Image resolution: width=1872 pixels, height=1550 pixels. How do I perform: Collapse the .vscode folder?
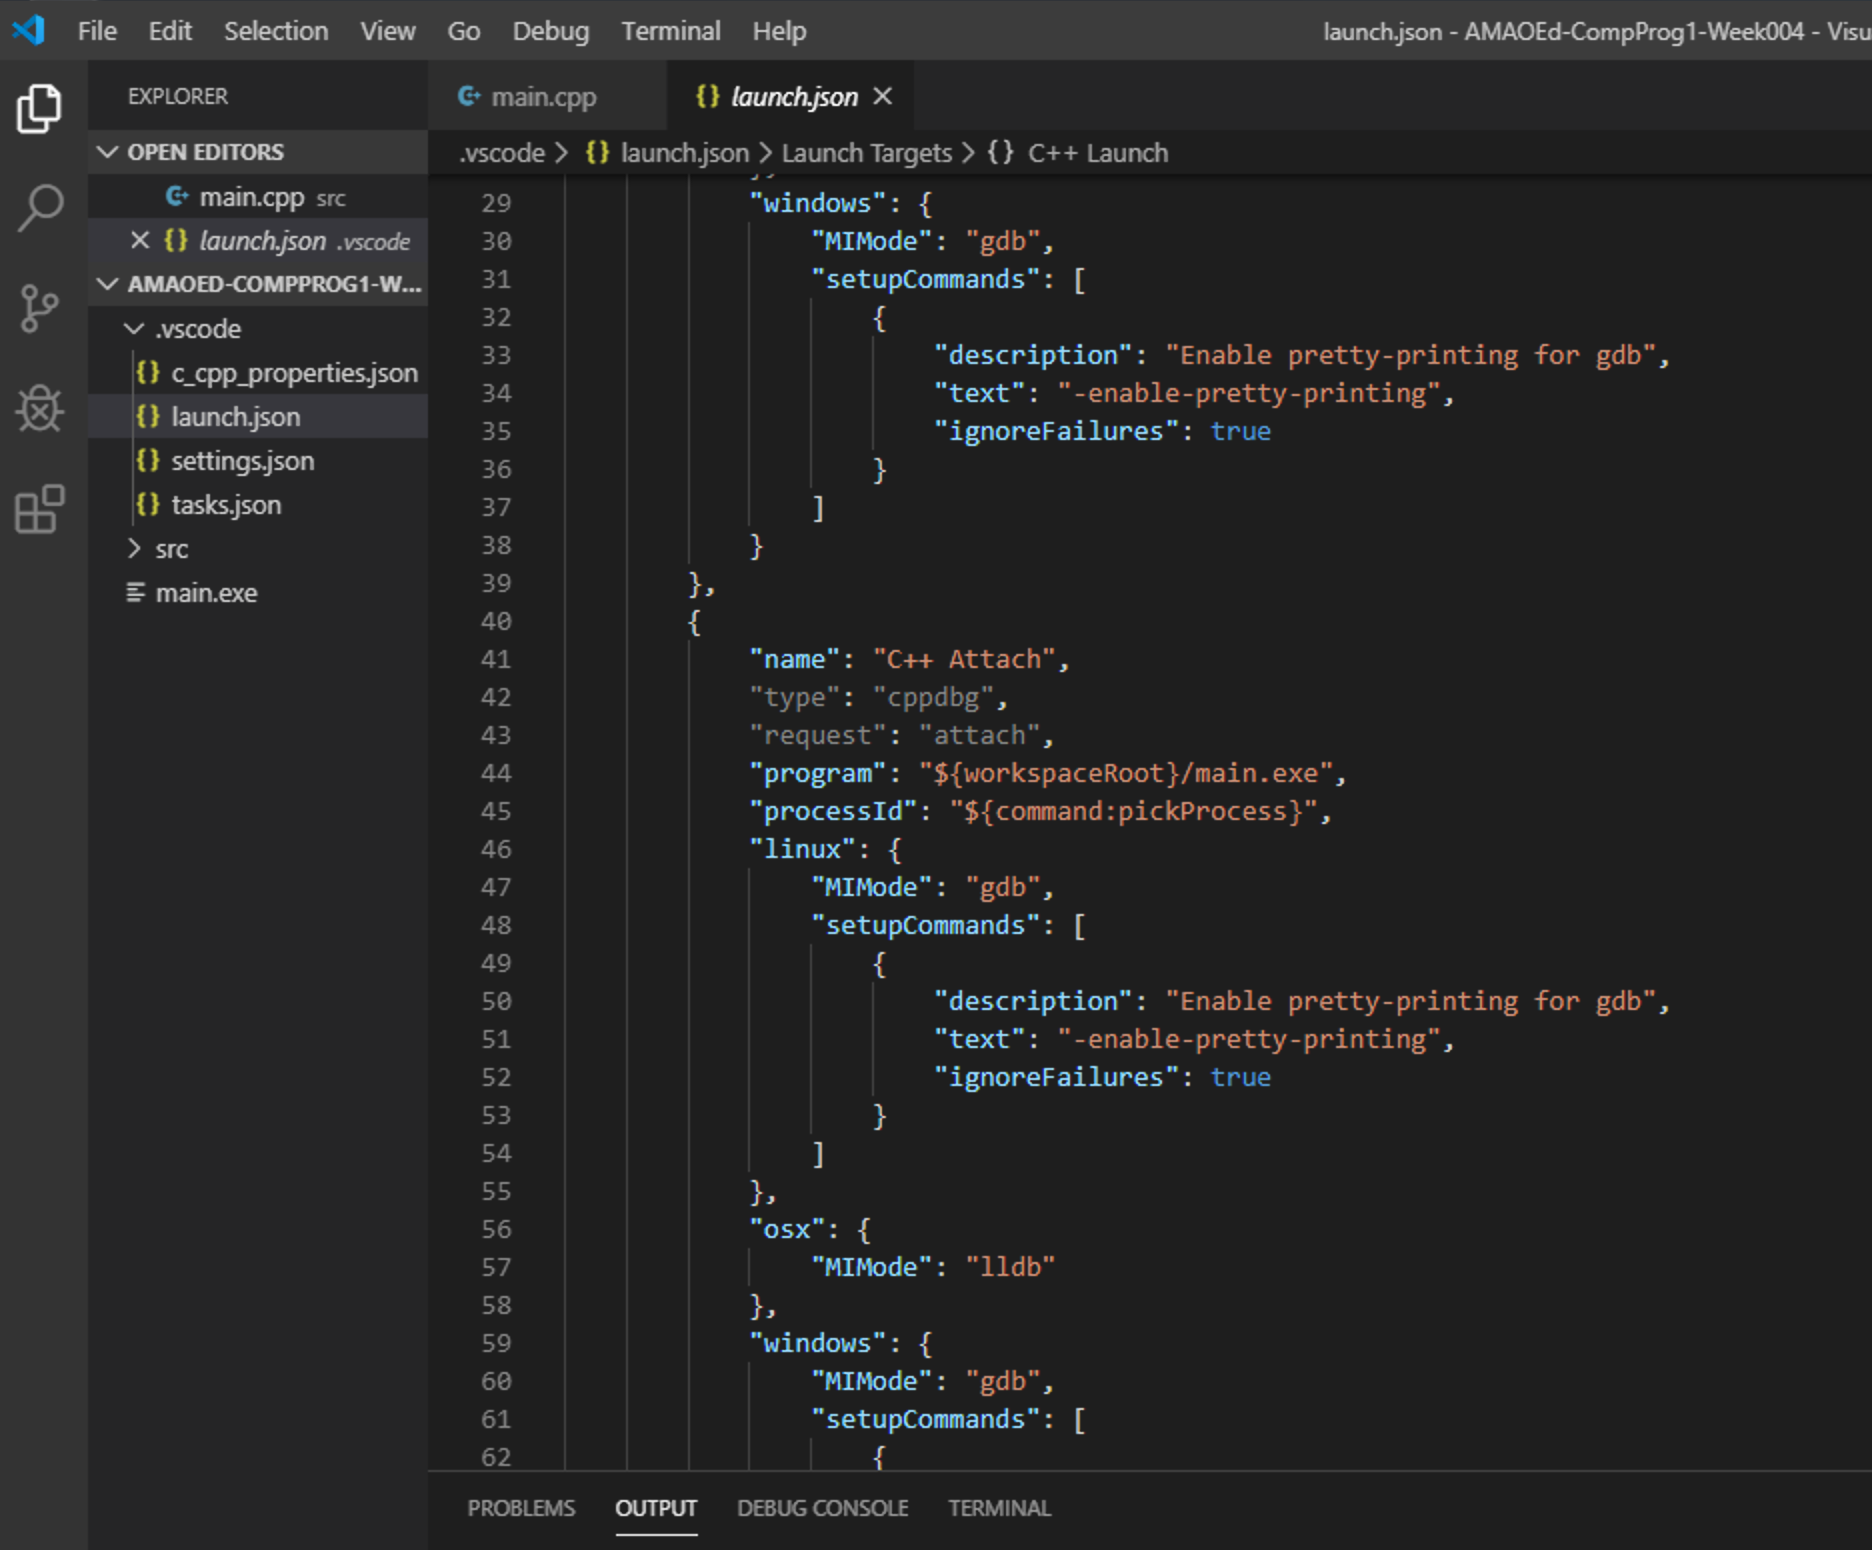[134, 329]
